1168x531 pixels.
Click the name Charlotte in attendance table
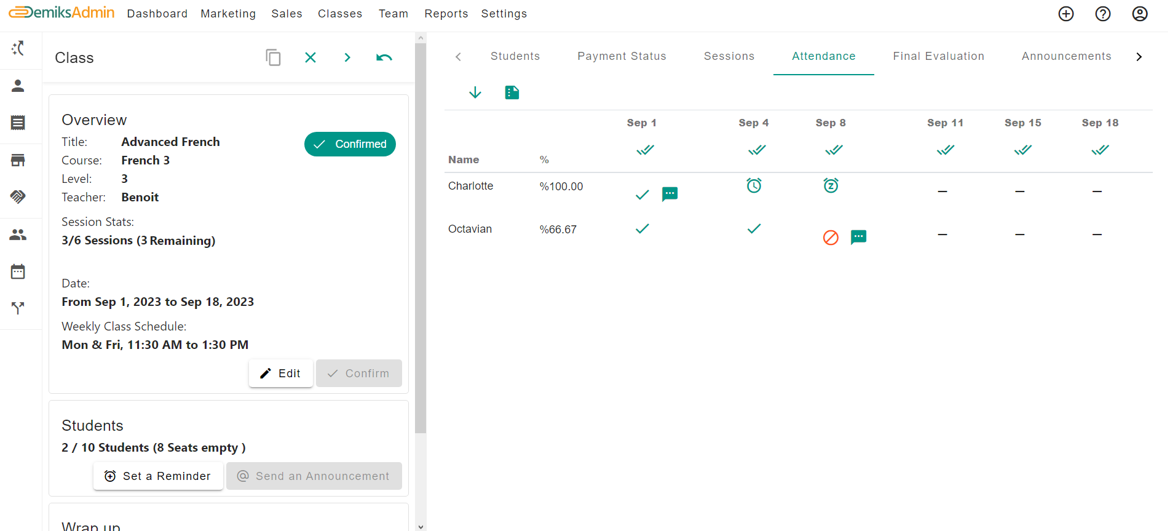click(471, 186)
